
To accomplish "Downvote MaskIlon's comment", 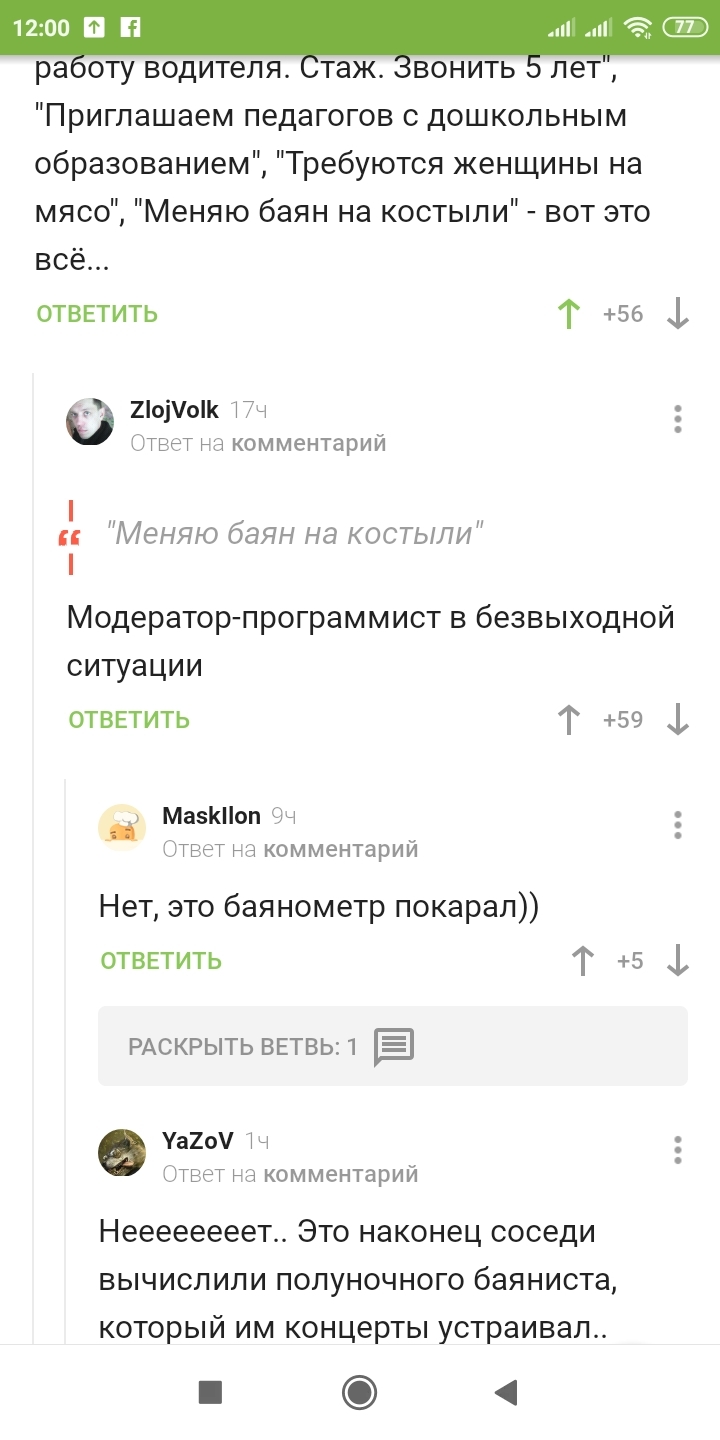I will click(x=678, y=961).
